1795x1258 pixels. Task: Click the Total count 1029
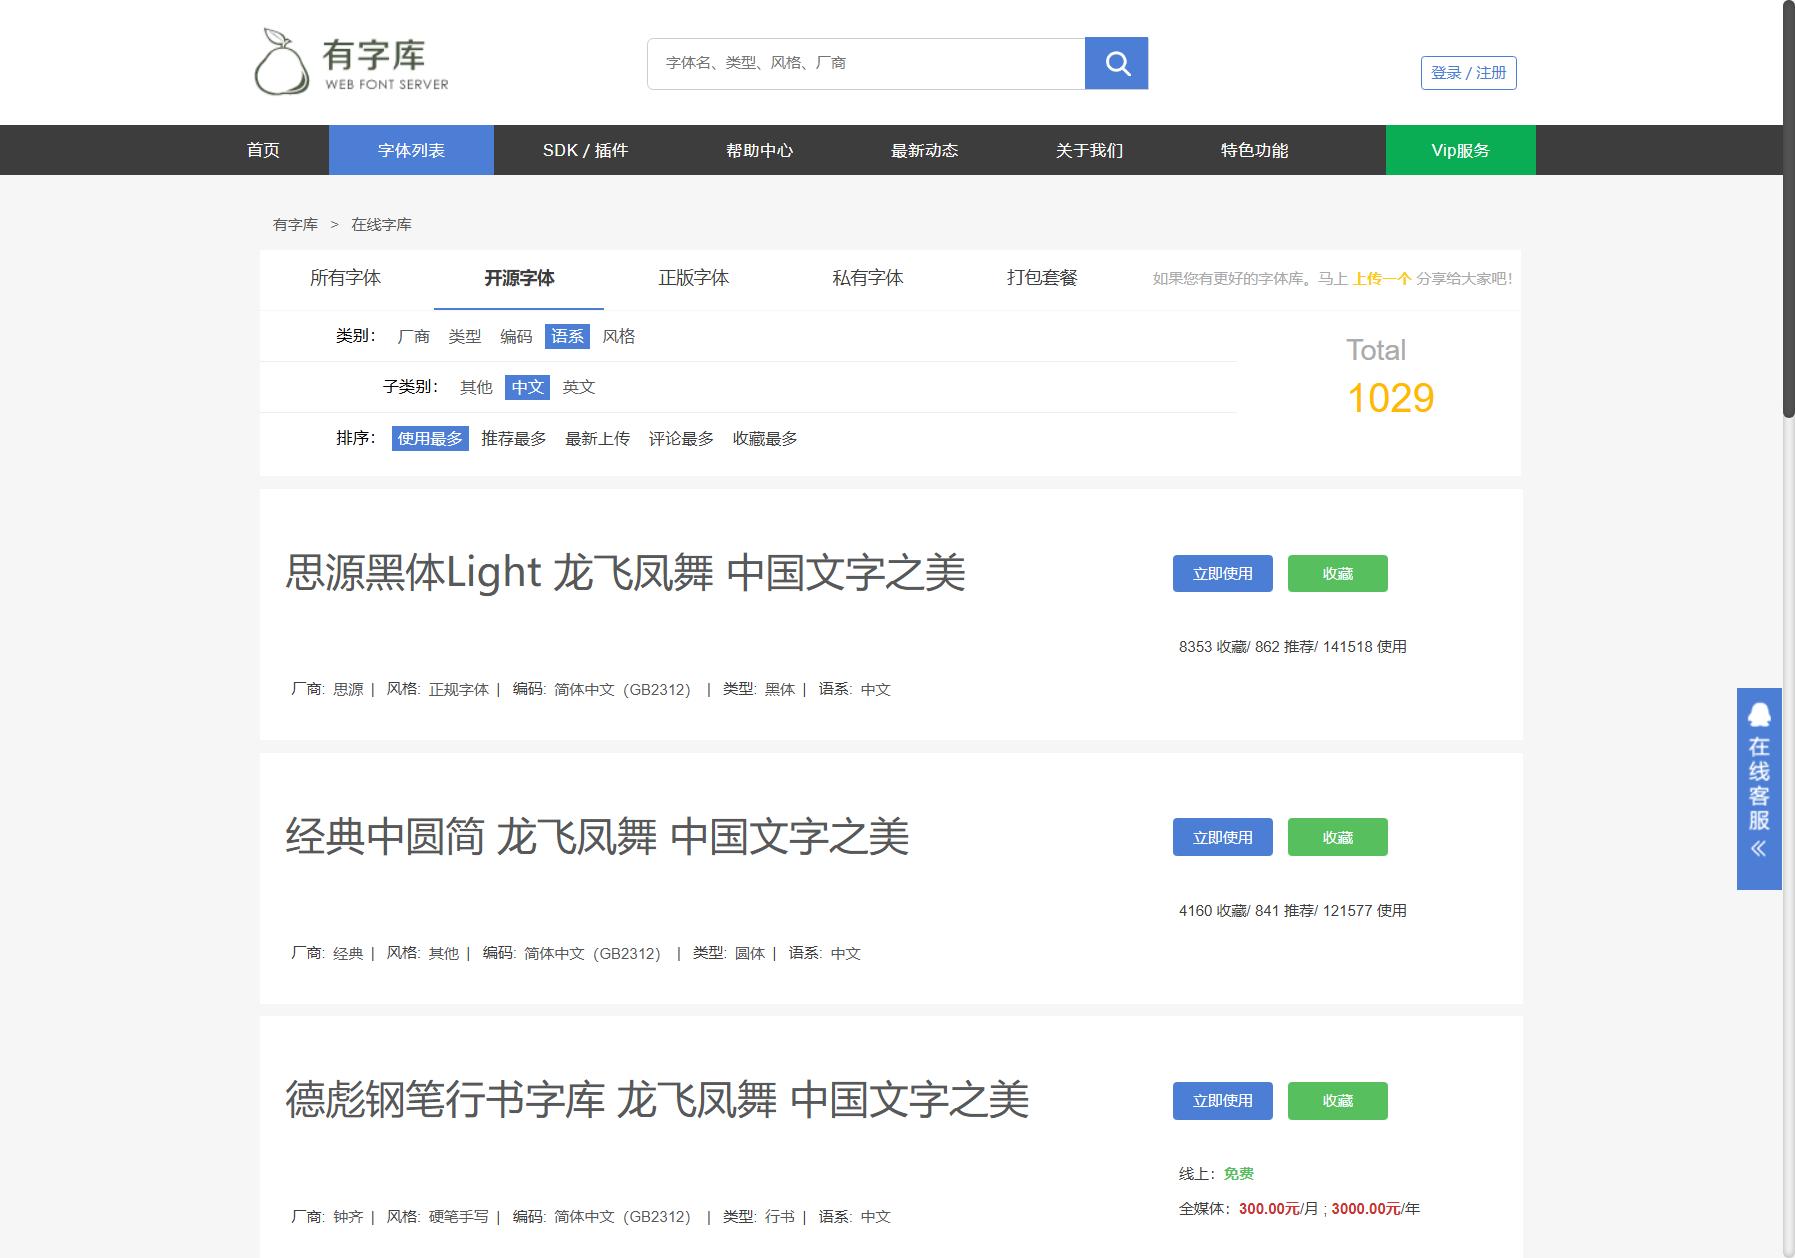pyautogui.click(x=1390, y=398)
